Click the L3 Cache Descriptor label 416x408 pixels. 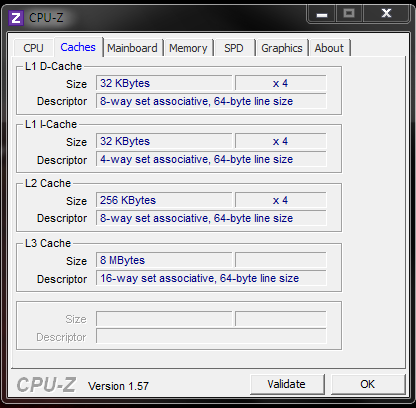pos(62,279)
